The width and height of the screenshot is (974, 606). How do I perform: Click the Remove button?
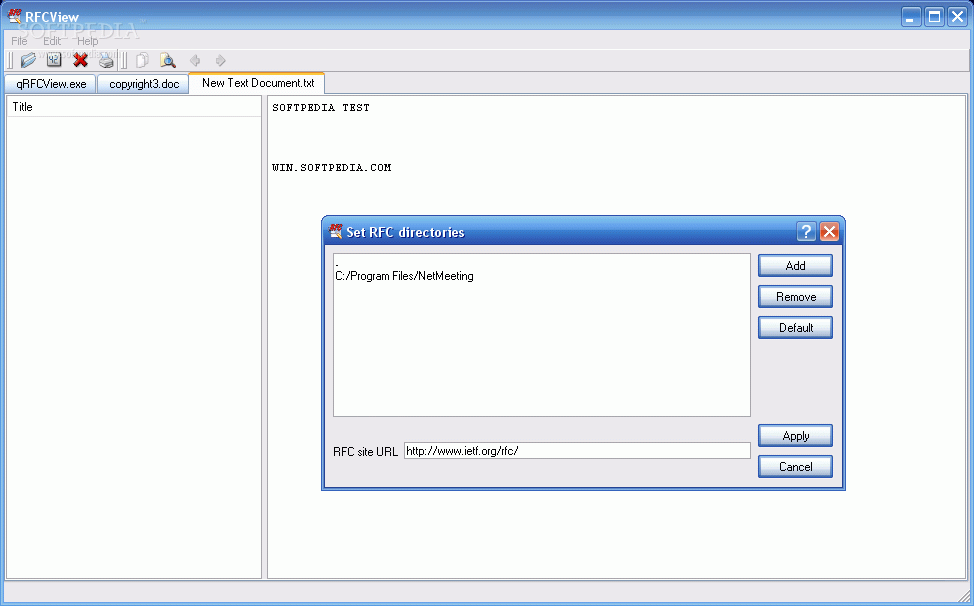pyautogui.click(x=795, y=297)
